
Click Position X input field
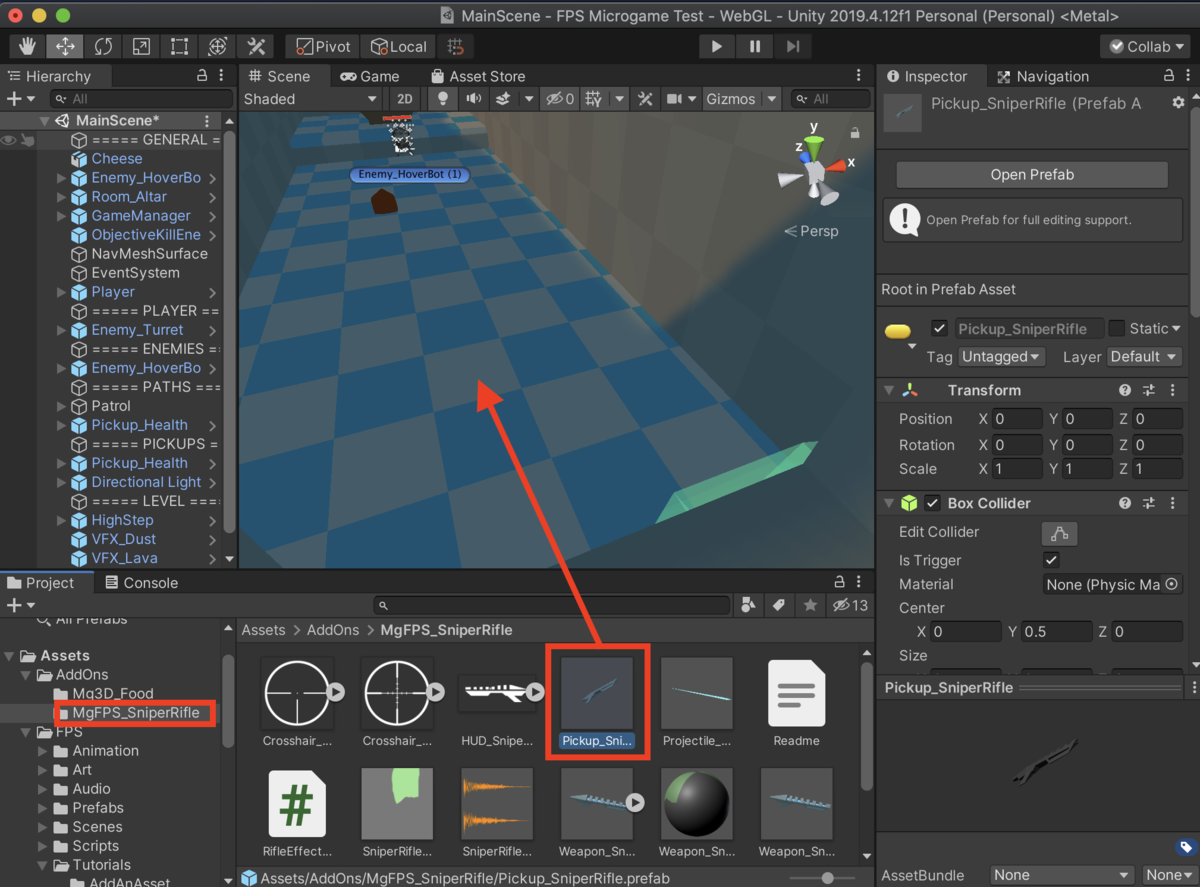pyautogui.click(x=1017, y=419)
